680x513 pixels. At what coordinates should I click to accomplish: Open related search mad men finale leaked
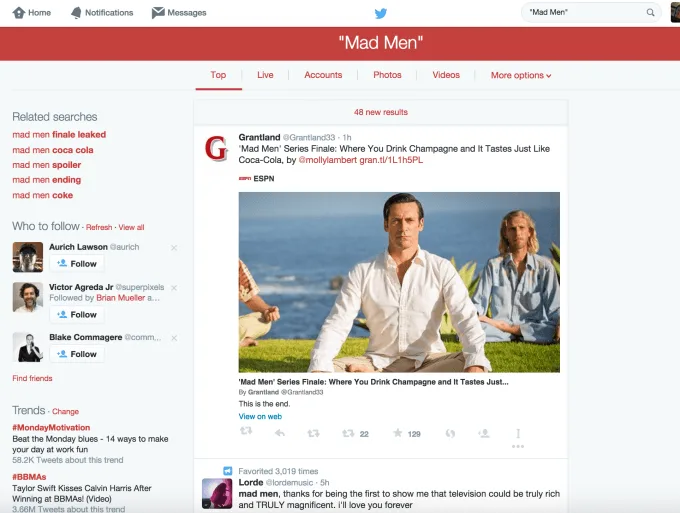[x=59, y=135]
